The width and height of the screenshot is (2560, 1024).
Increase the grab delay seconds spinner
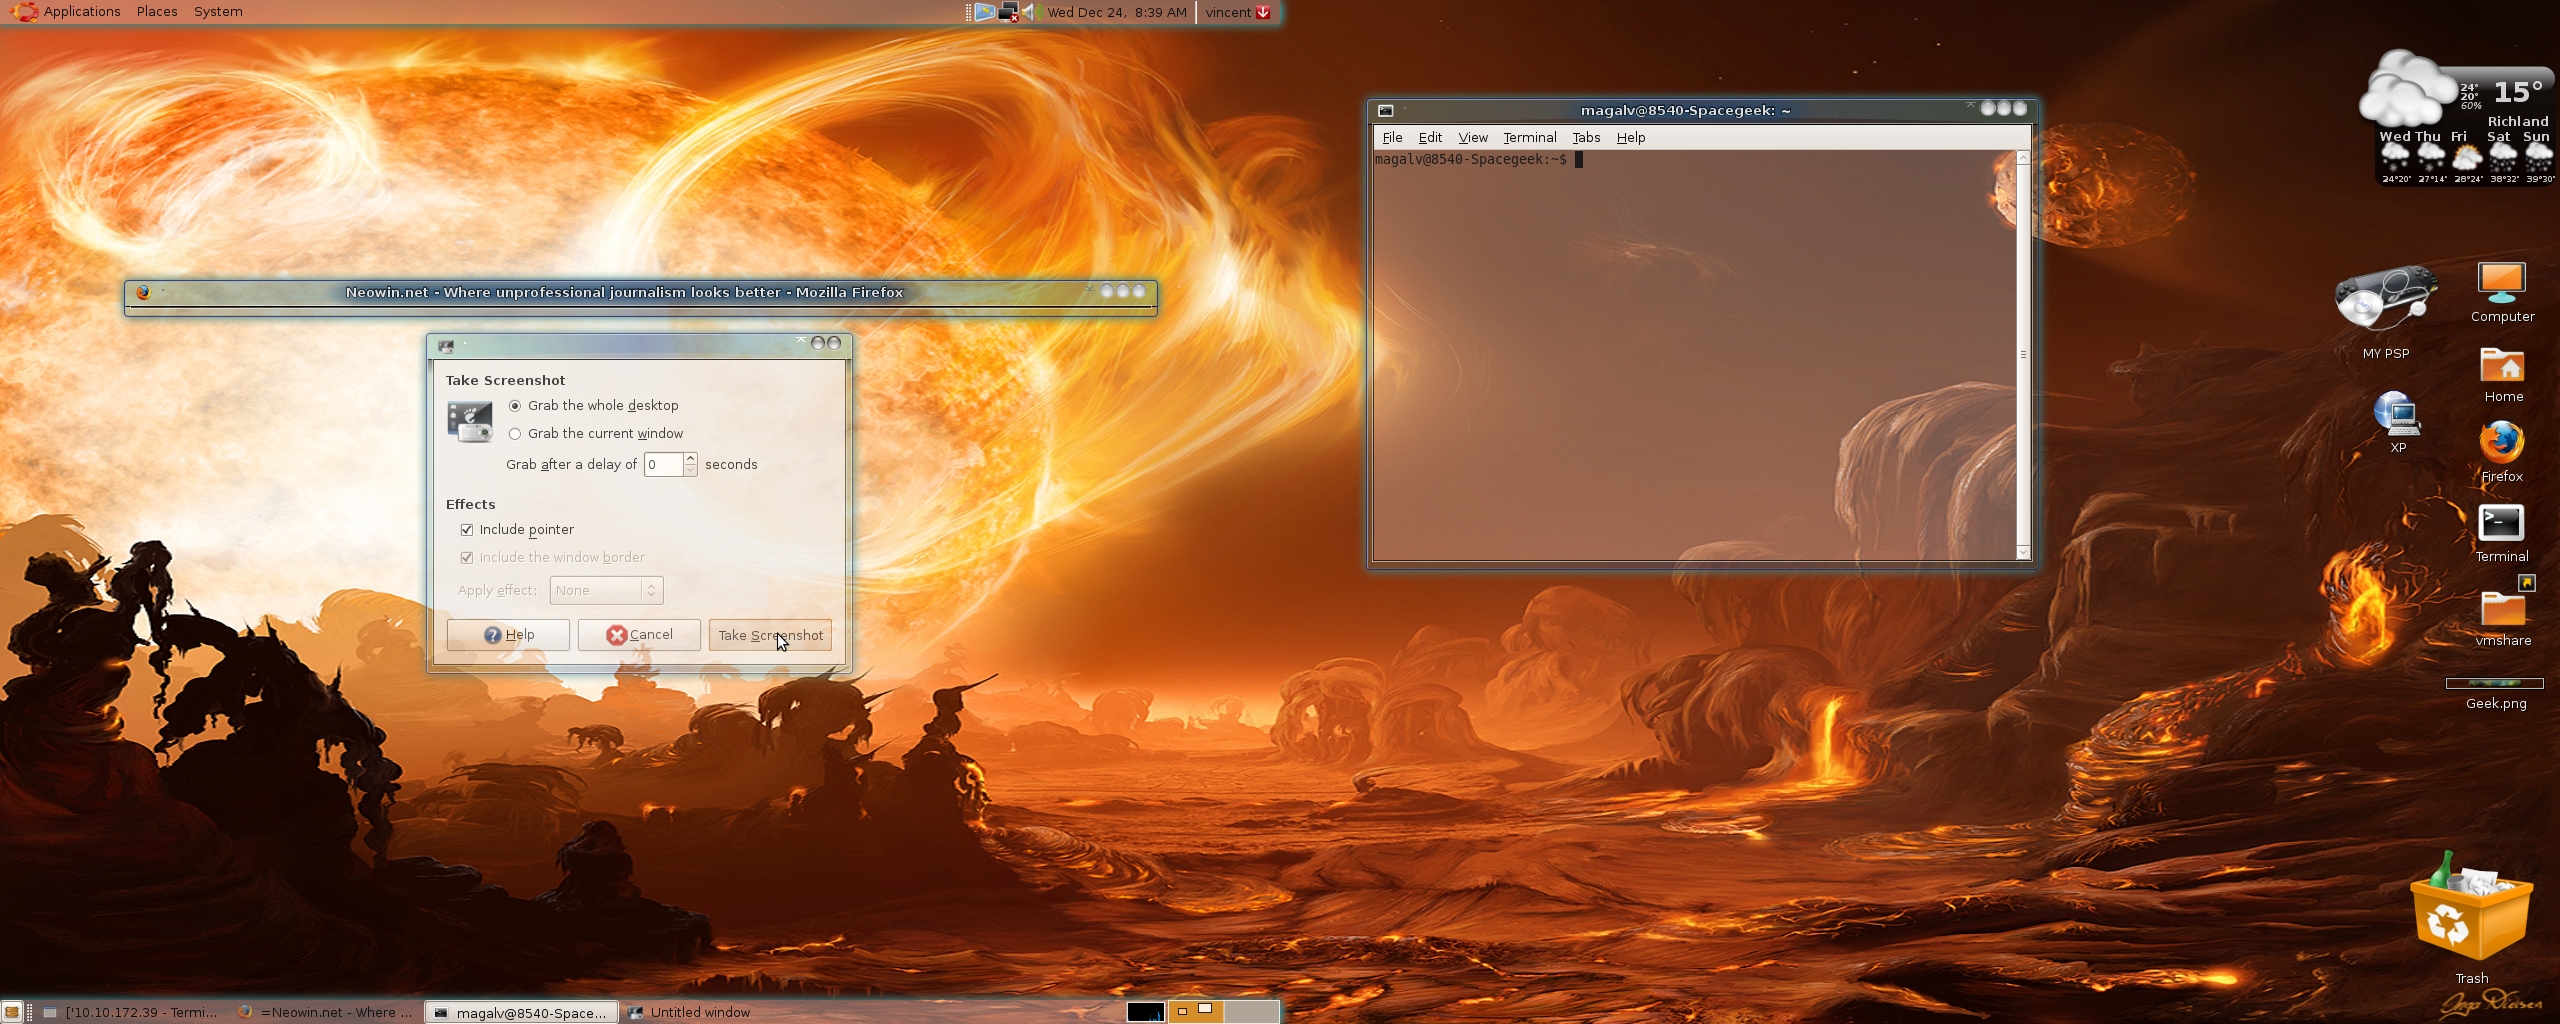pos(690,458)
